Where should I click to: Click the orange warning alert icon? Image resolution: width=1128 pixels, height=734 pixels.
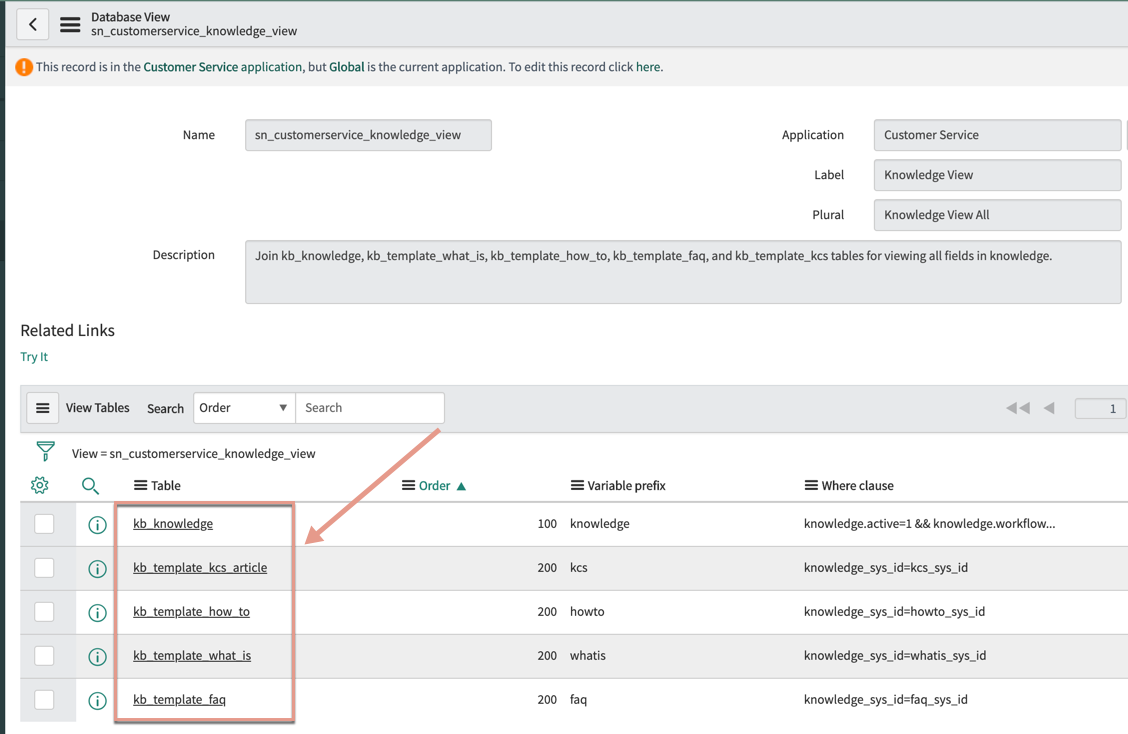[24, 67]
